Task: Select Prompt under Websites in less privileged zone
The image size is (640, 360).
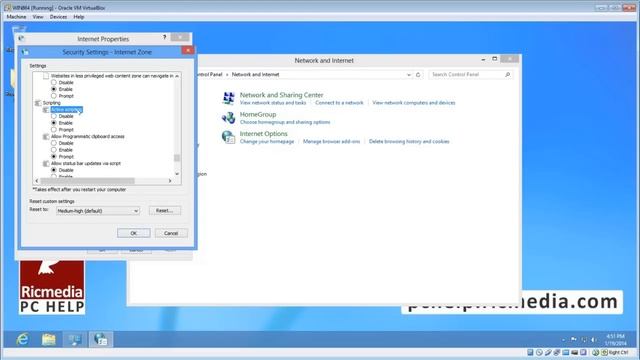Action: click(x=53, y=96)
